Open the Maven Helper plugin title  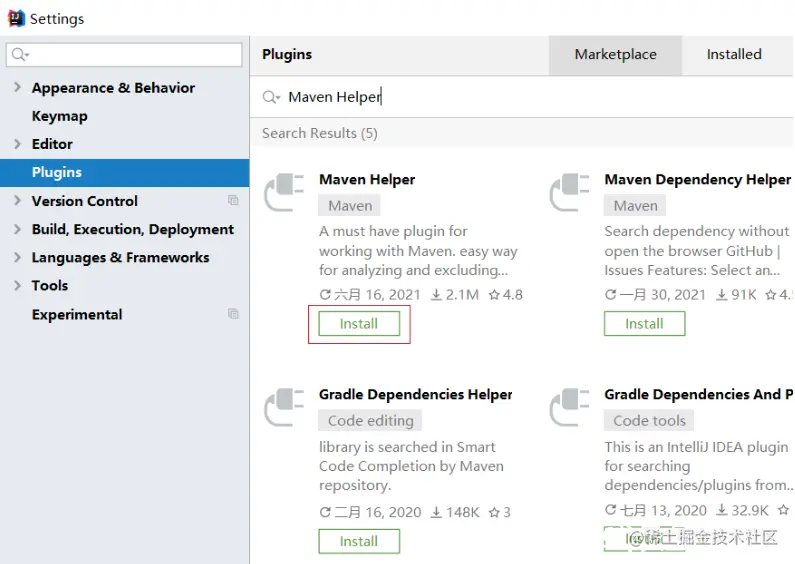tap(367, 180)
